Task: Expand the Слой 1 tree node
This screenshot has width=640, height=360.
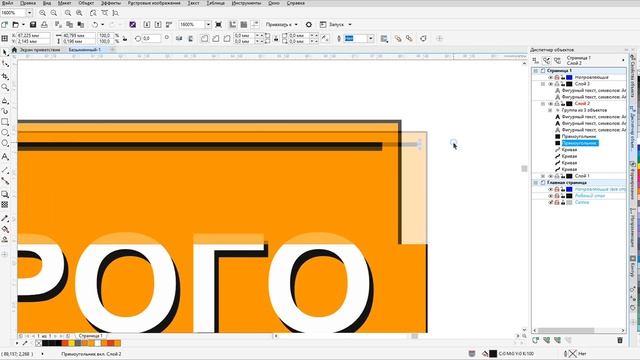Action: pyautogui.click(x=543, y=176)
